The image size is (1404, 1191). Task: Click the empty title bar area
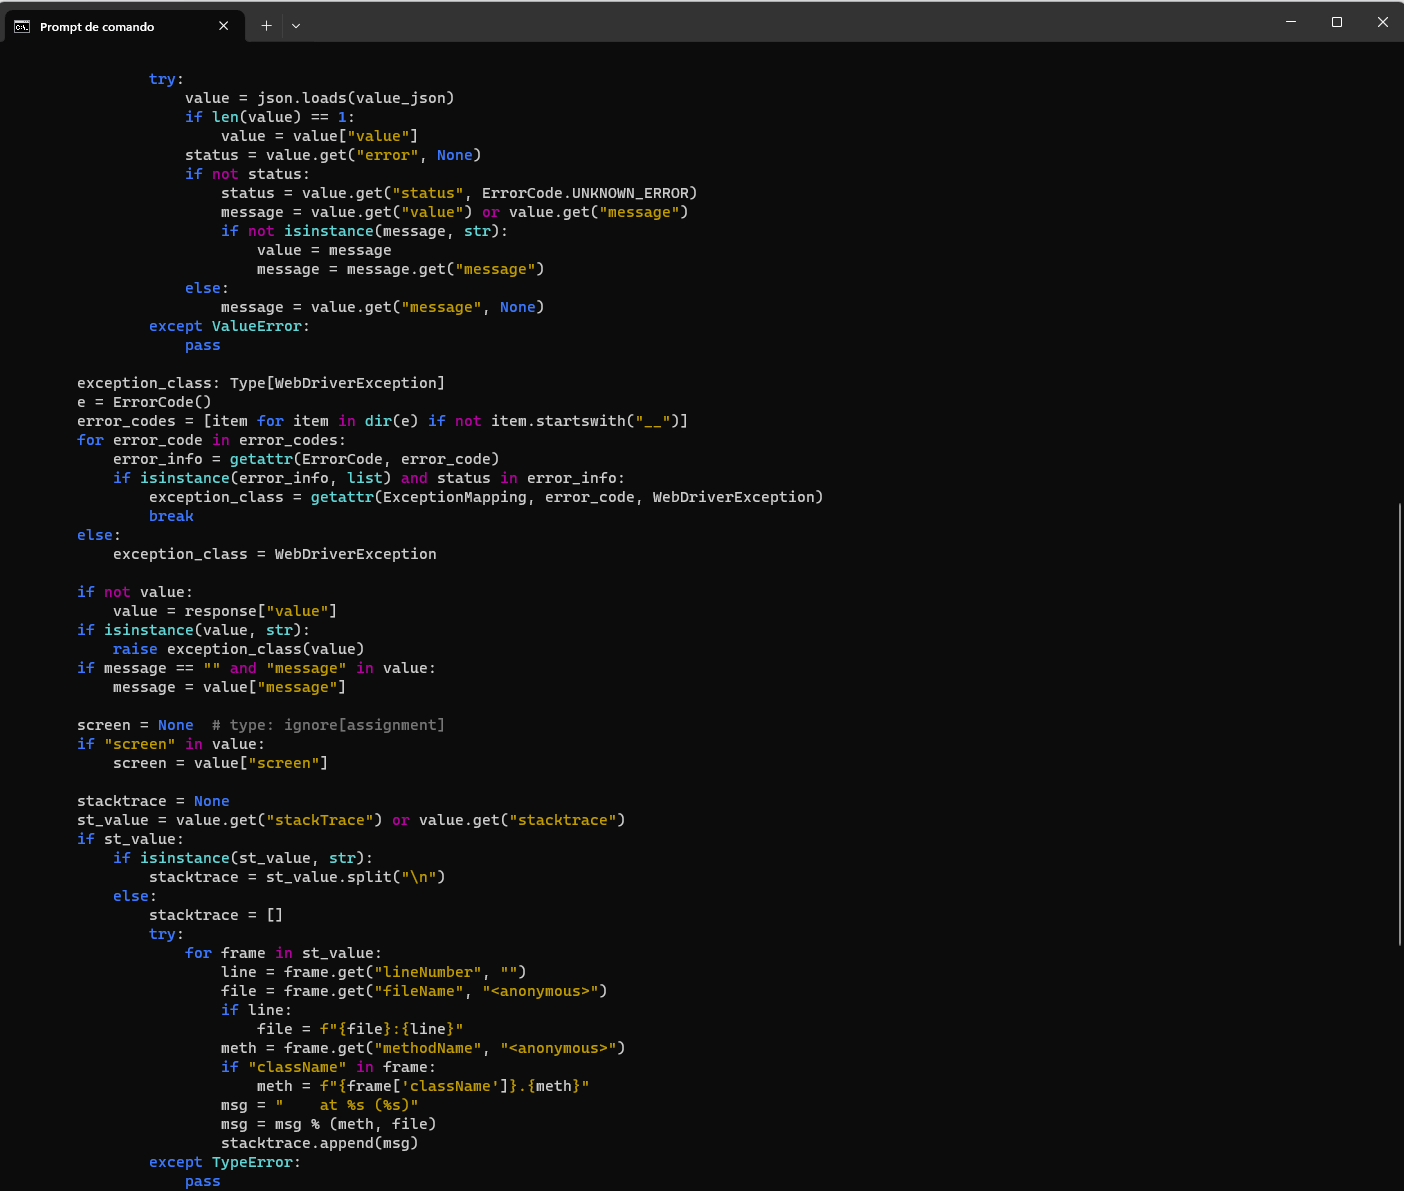780,22
